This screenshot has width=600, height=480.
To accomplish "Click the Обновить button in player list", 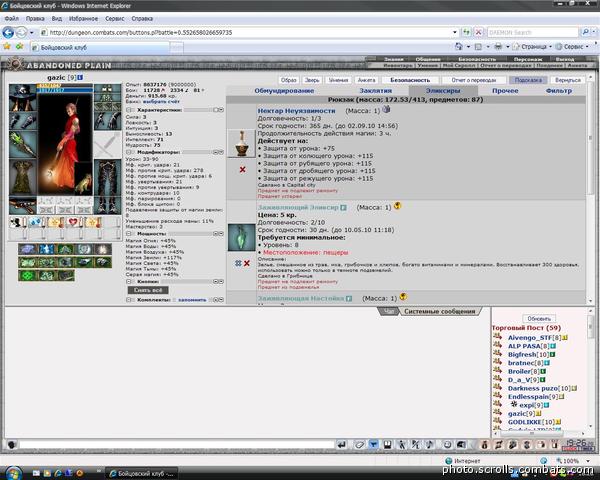I will [x=539, y=318].
